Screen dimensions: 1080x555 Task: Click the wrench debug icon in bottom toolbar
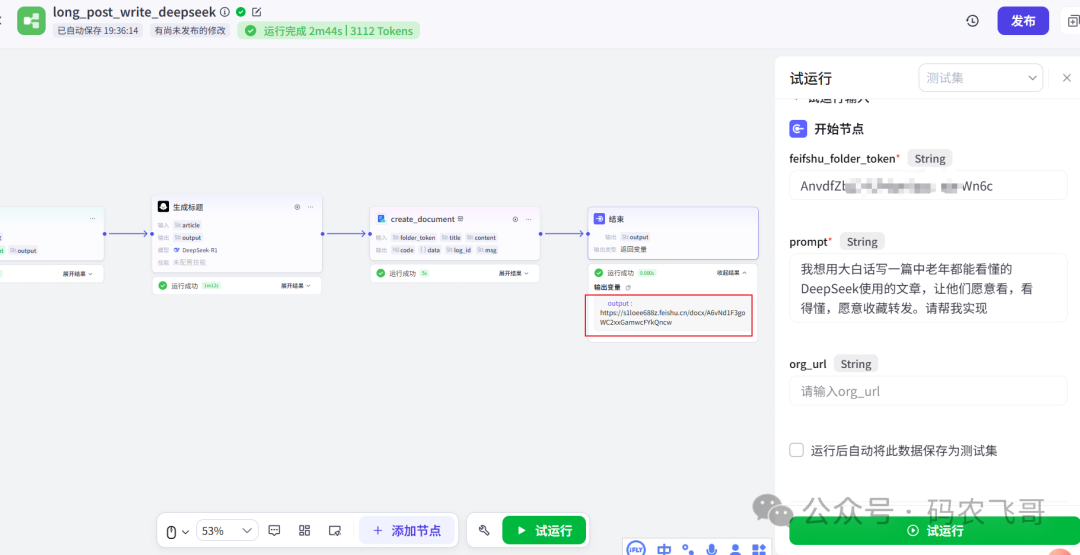pos(484,531)
